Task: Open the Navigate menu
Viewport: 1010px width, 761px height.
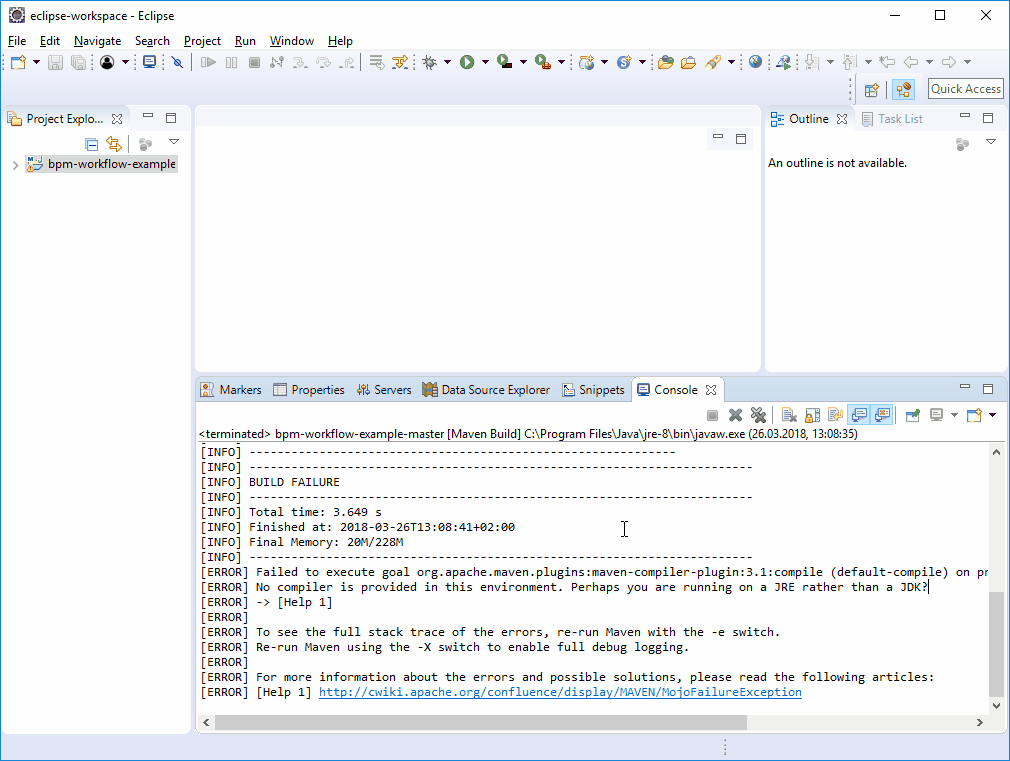Action: (x=97, y=41)
